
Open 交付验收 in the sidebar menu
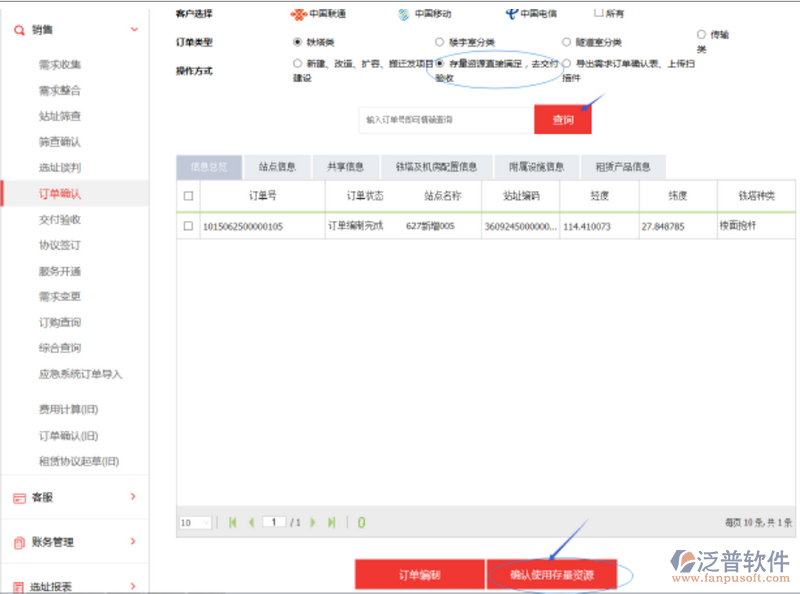60,219
